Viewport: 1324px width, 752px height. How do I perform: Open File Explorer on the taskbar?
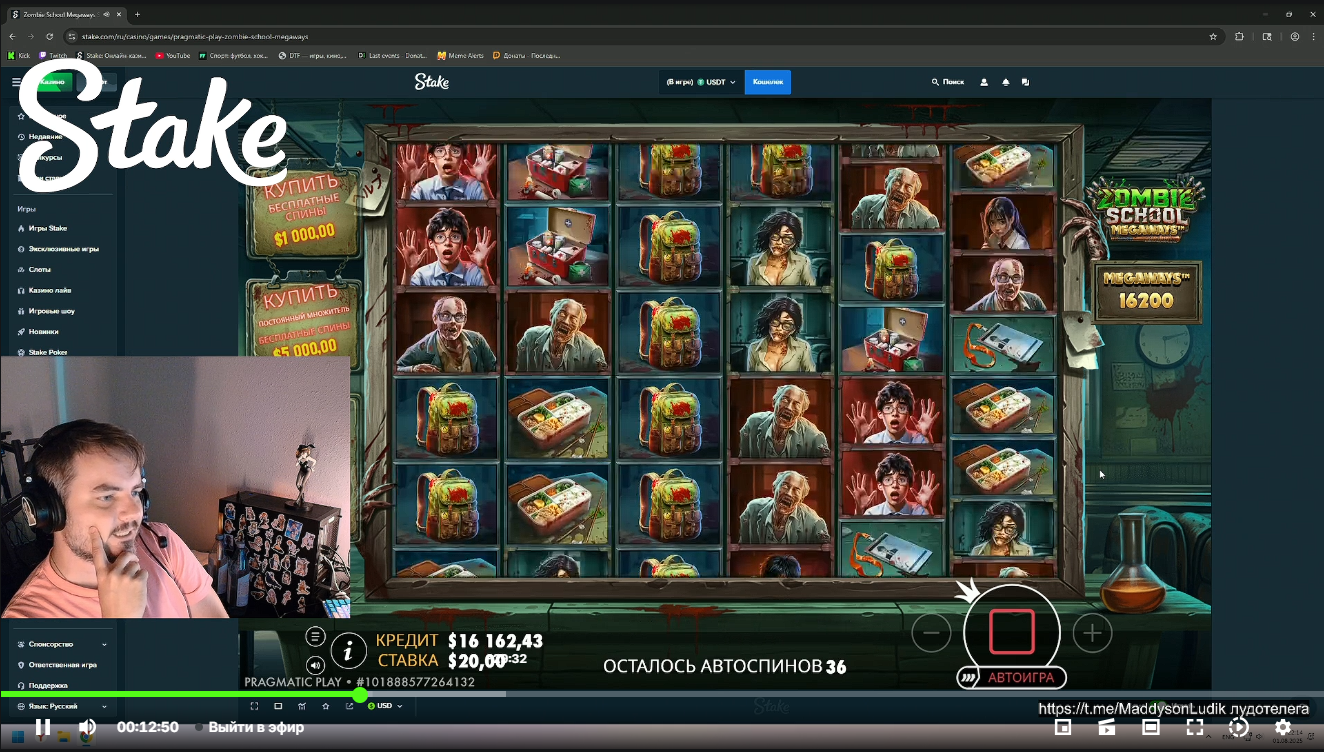pyautogui.click(x=63, y=738)
